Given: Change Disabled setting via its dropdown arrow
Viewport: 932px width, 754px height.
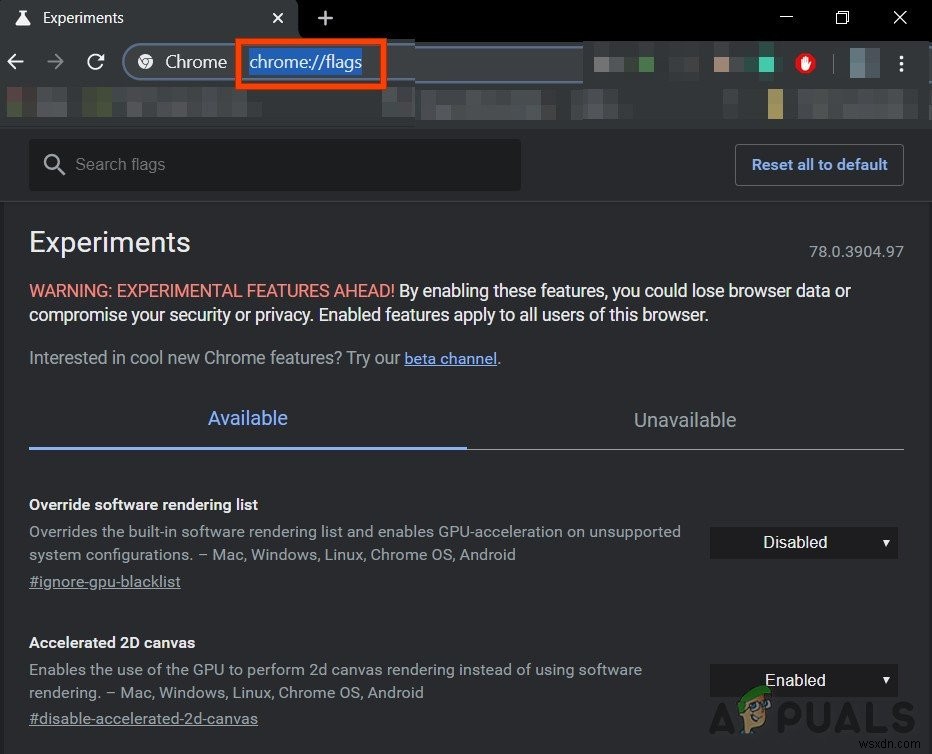Looking at the screenshot, I should point(884,542).
